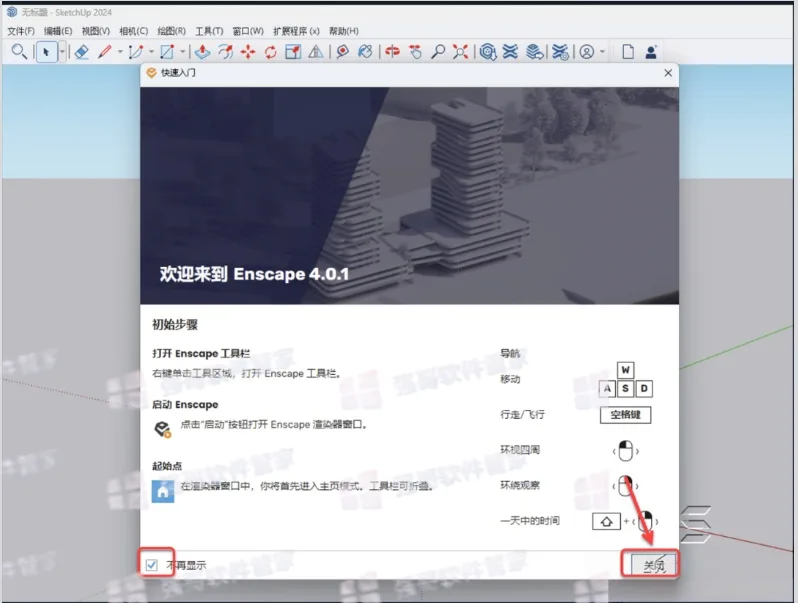Click the blue home icon under 起始点

click(163, 491)
